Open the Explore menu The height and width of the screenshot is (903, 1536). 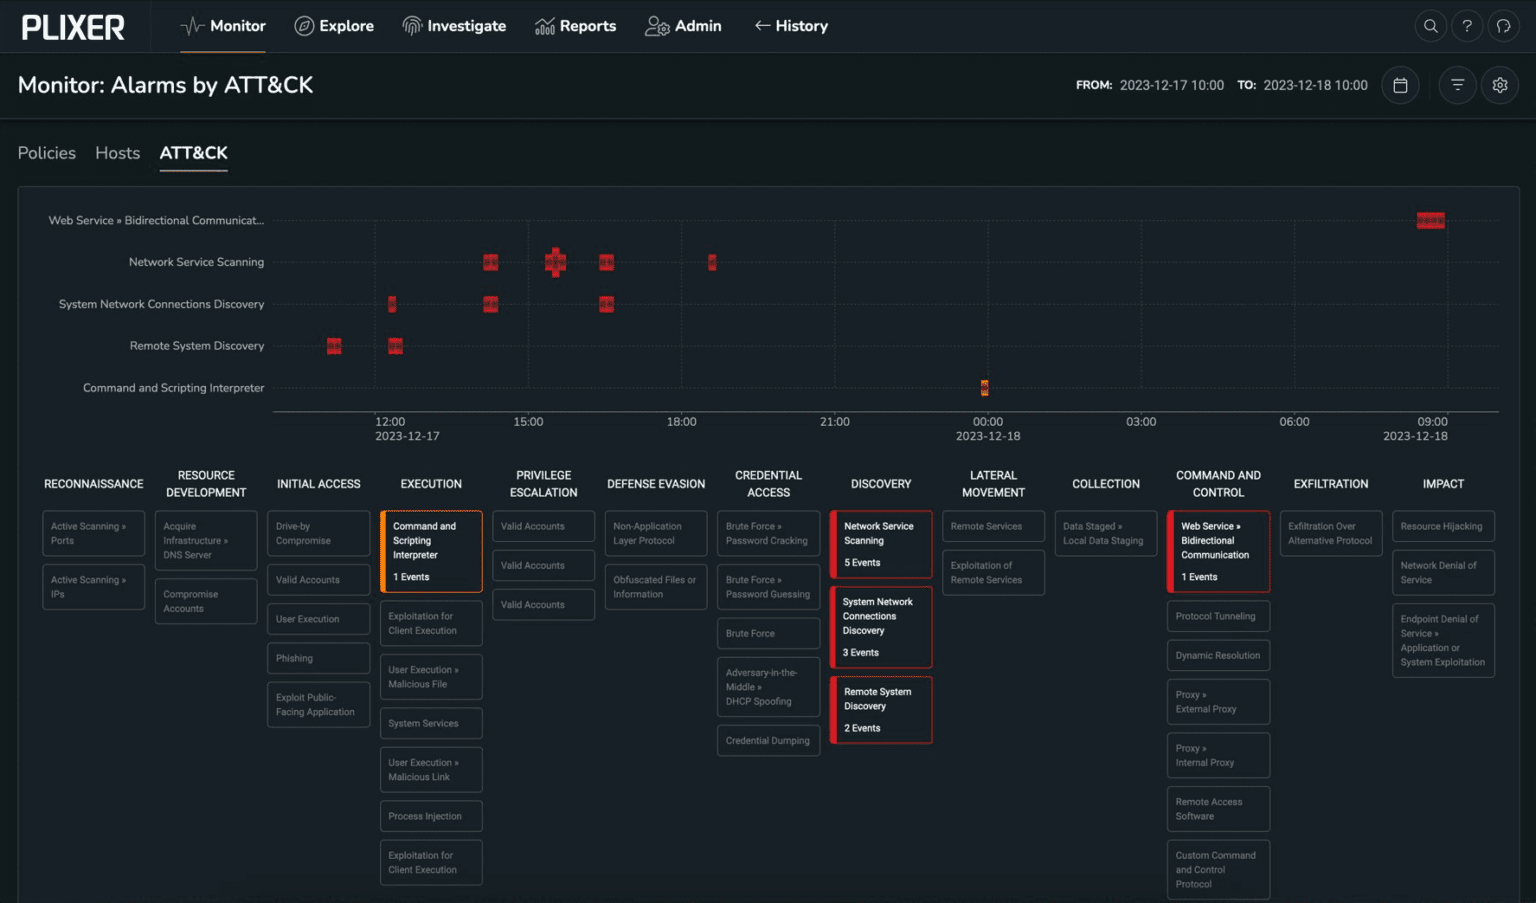[x=334, y=26]
